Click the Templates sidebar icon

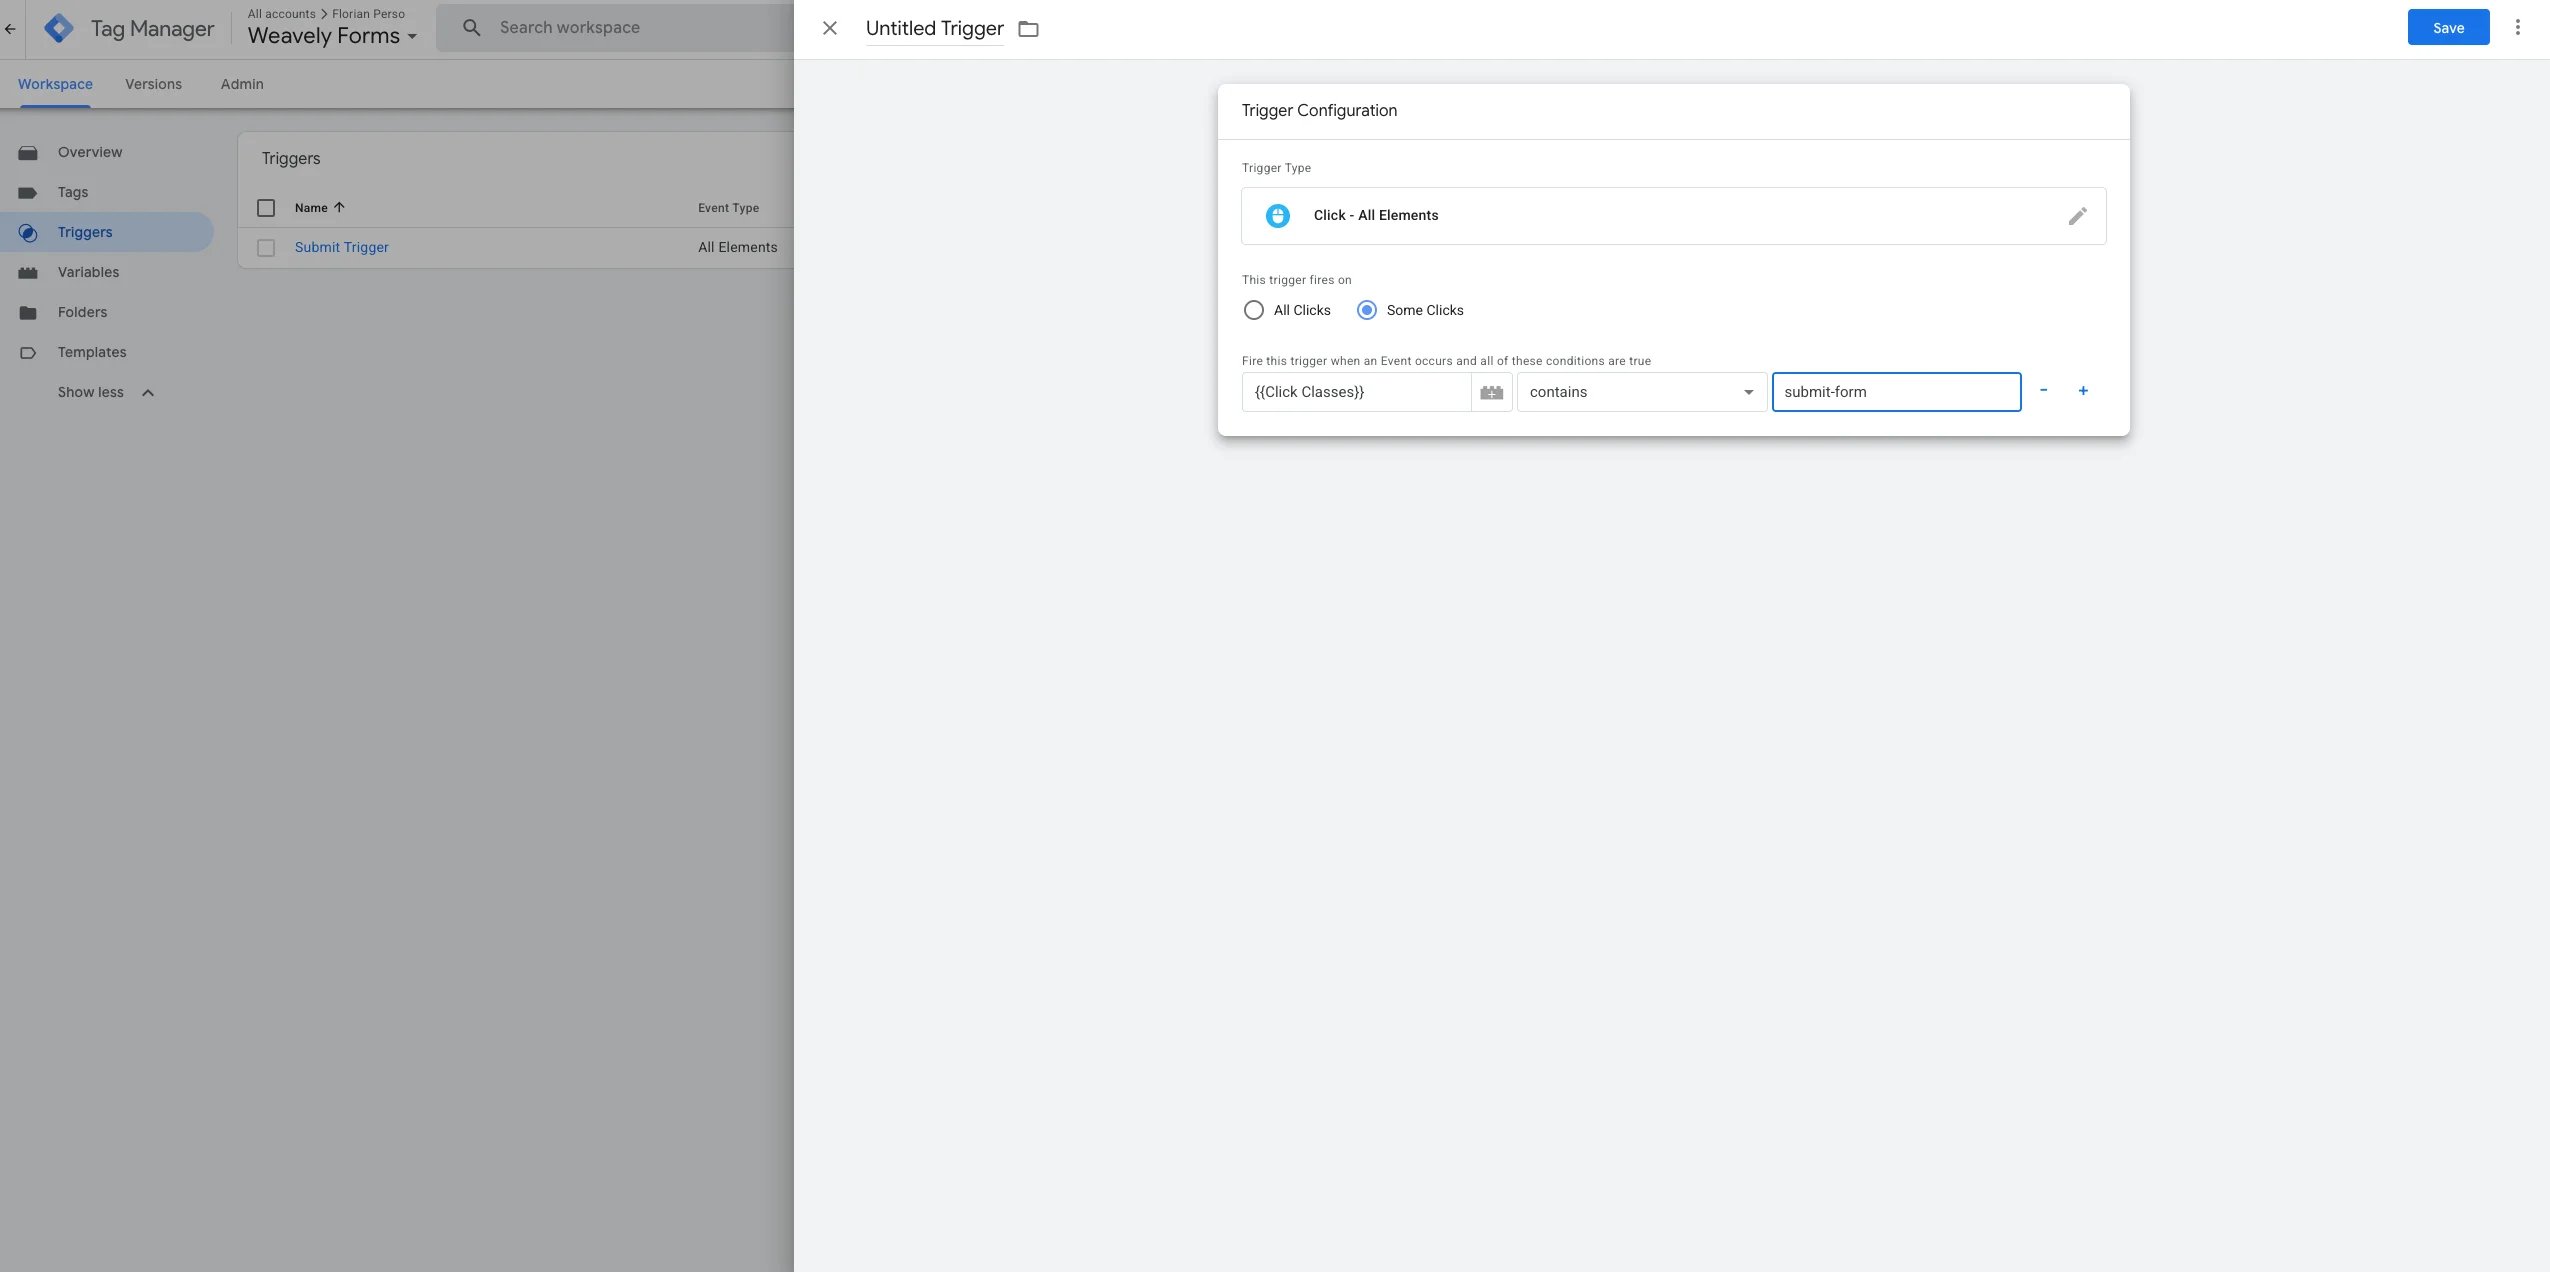click(28, 353)
